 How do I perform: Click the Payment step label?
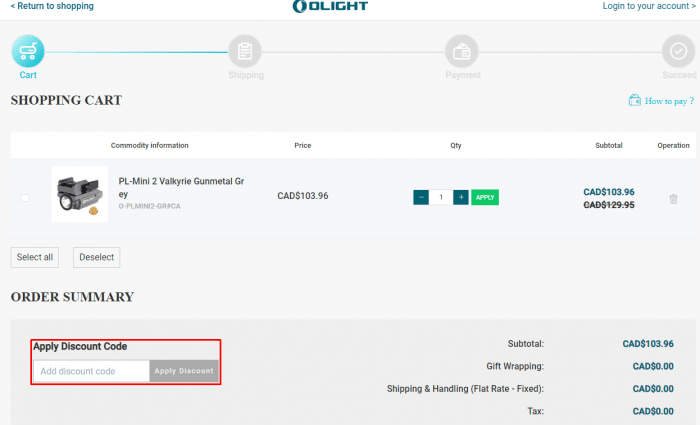pyautogui.click(x=463, y=75)
